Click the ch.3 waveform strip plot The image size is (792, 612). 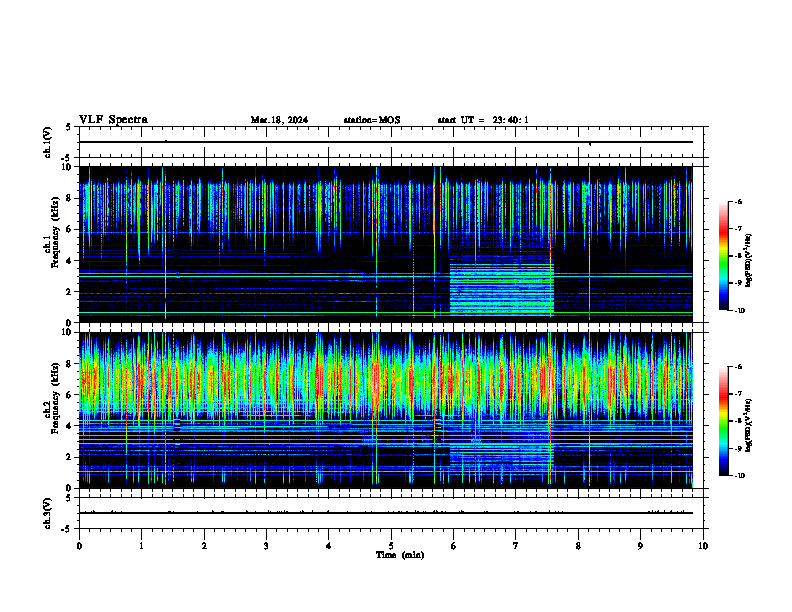pos(391,513)
